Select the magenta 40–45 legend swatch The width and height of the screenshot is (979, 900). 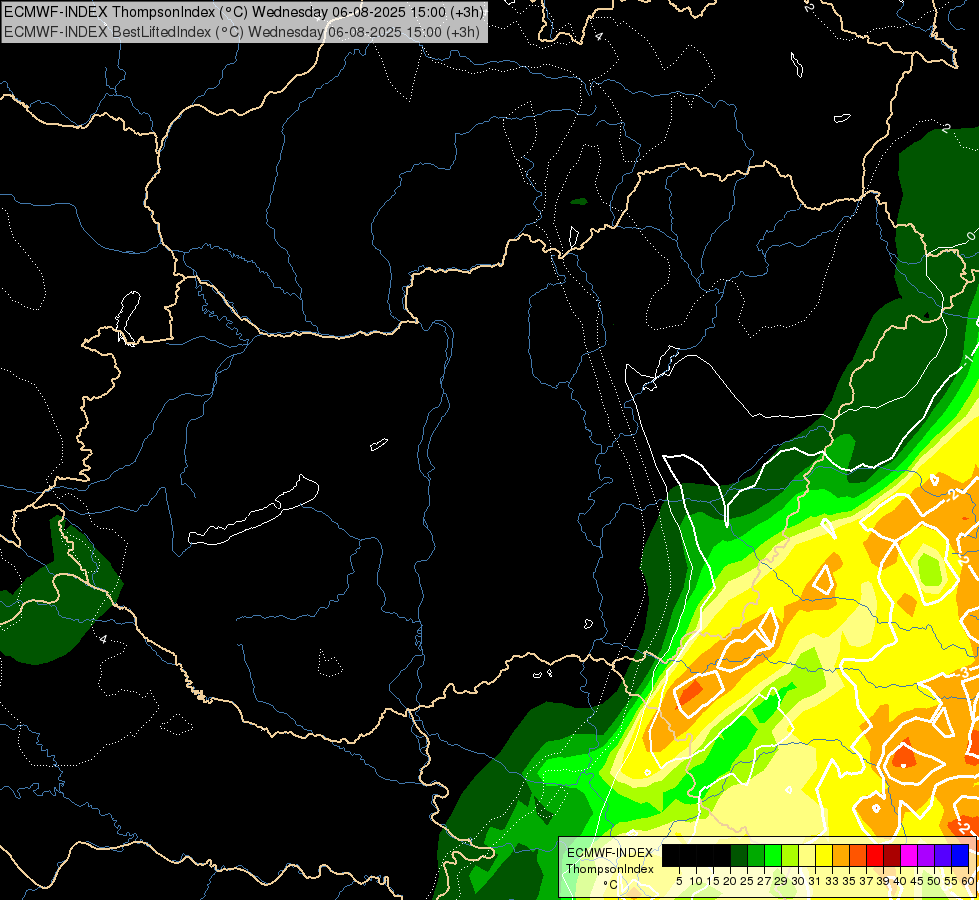pos(909,855)
